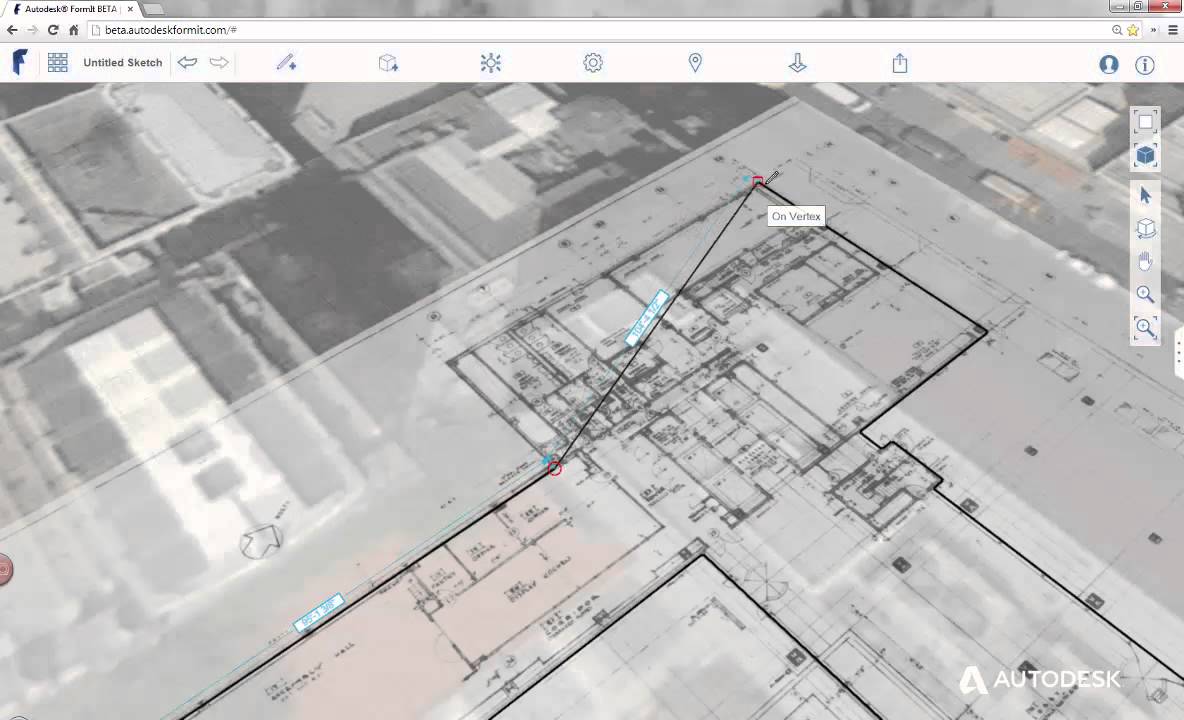Viewport: 1184px width, 720px height.
Task: Switch to 2D view mode
Action: tap(1144, 122)
